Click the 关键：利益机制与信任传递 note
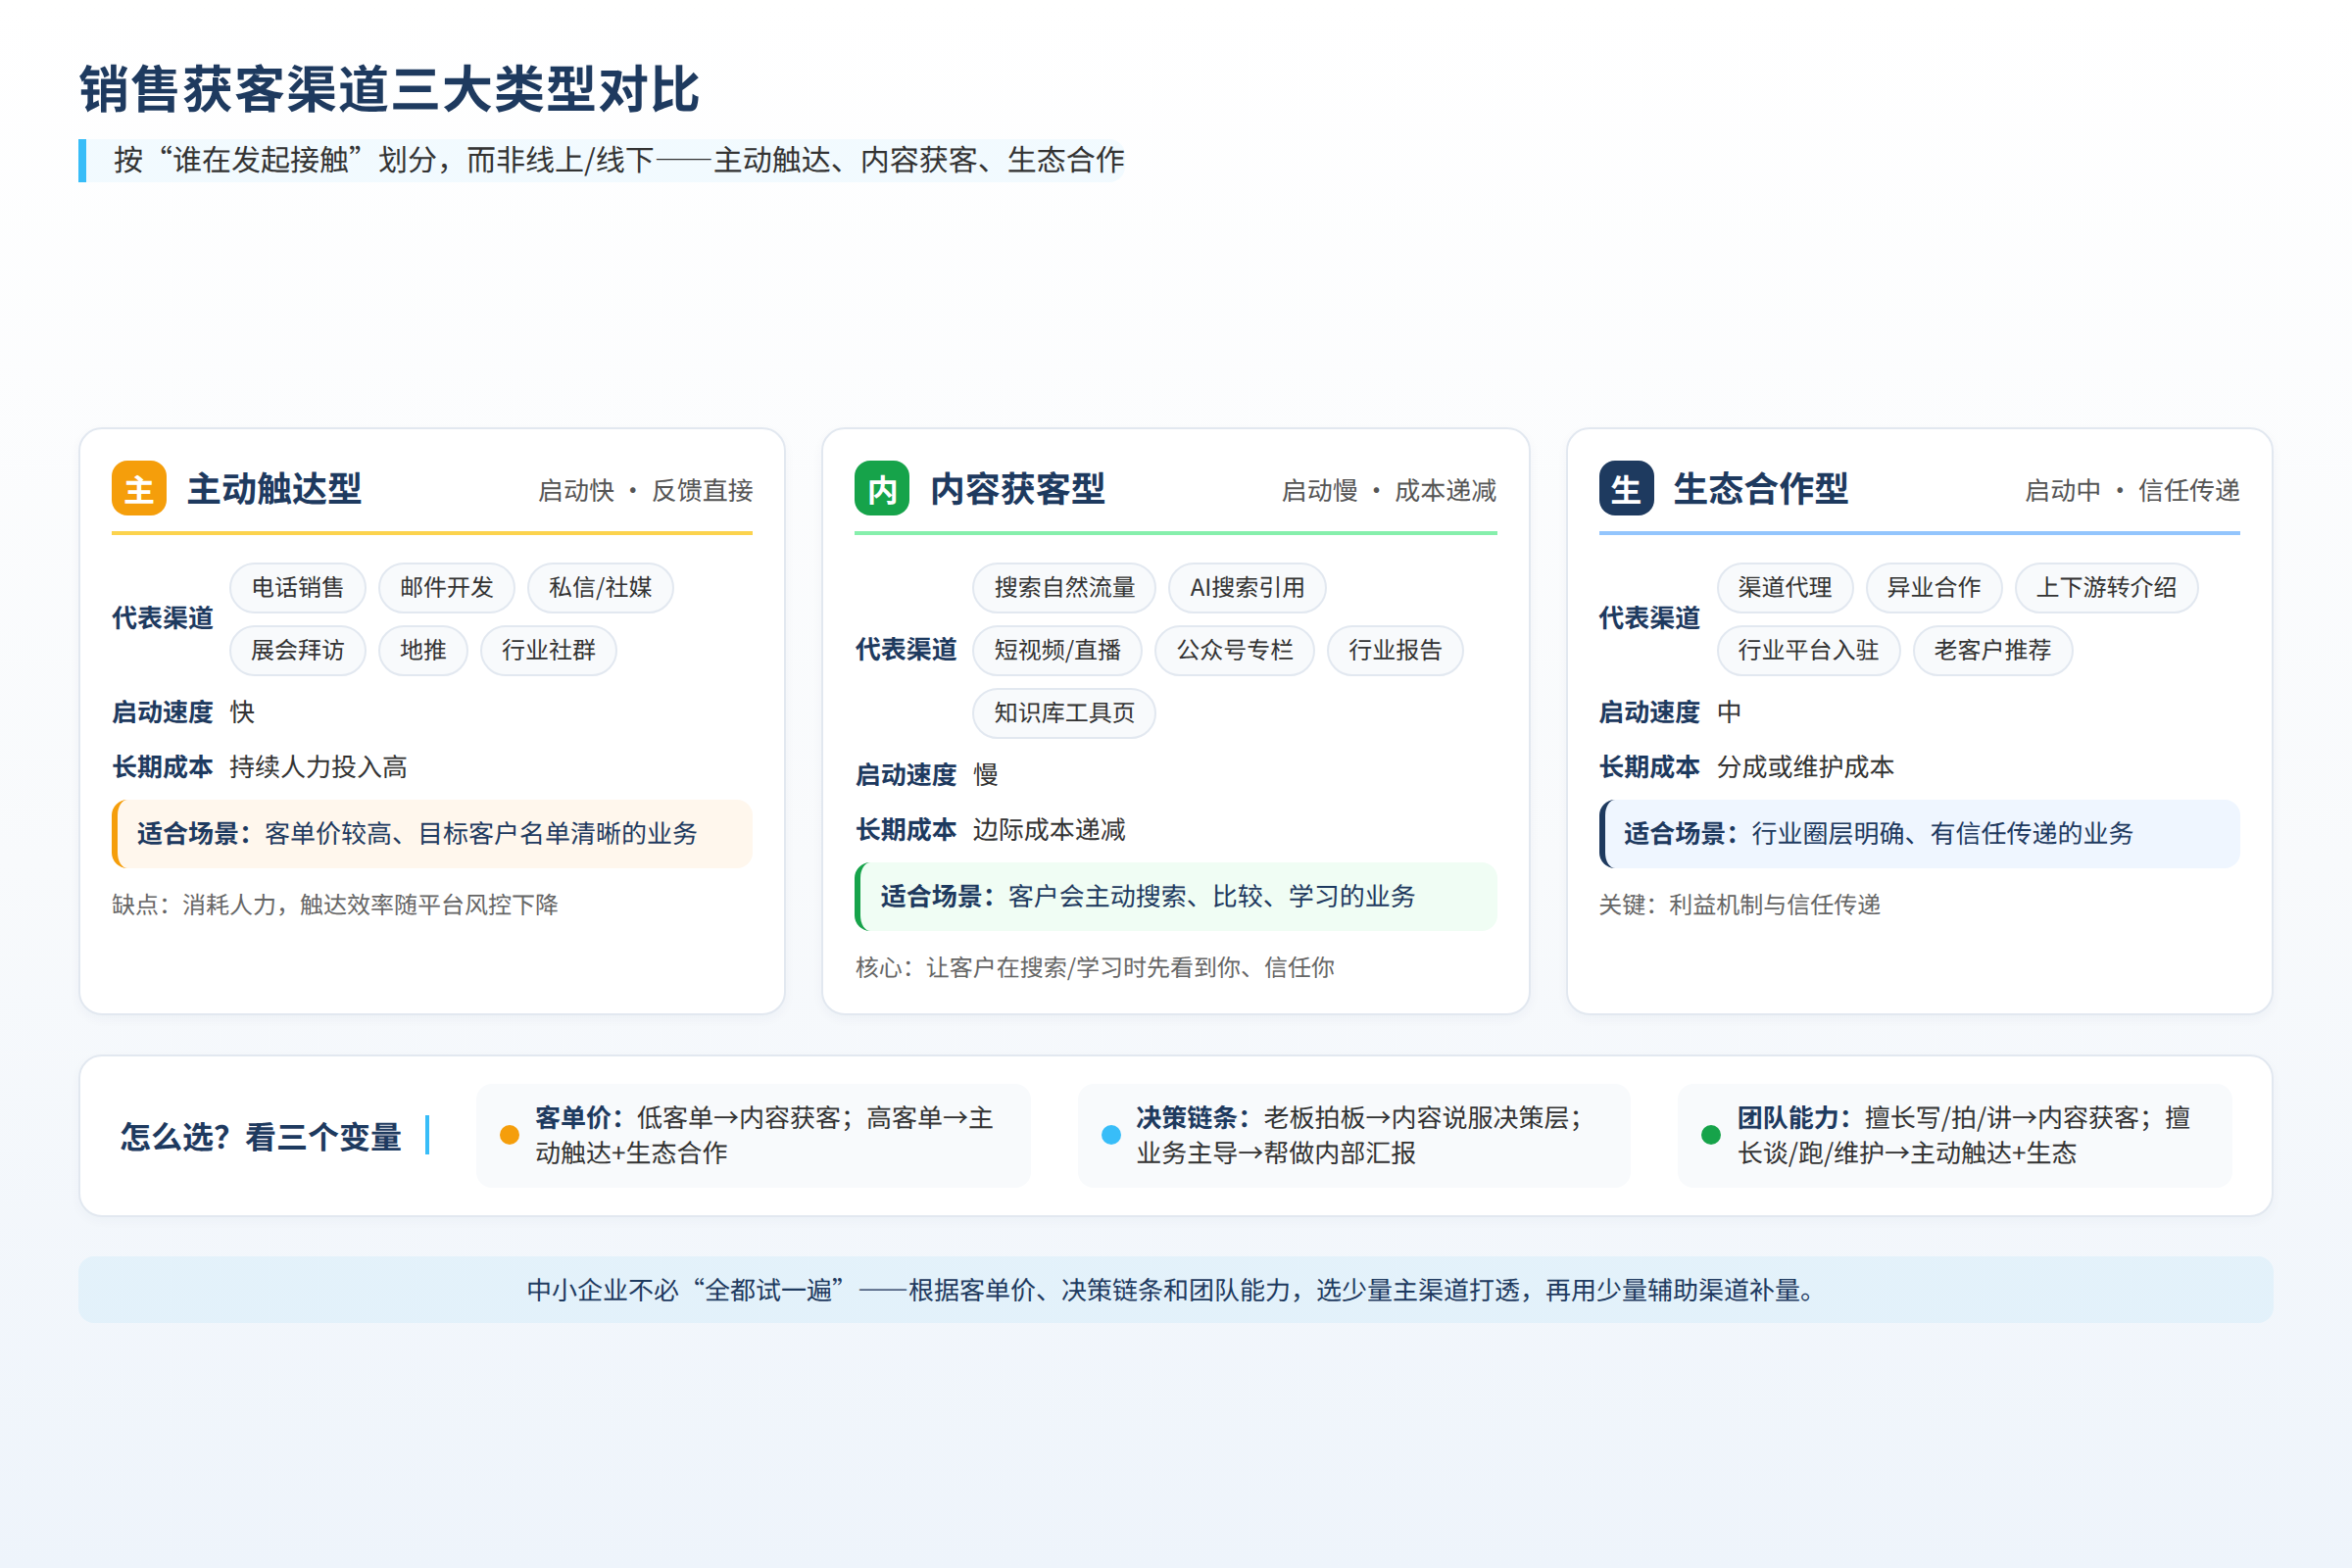The width and height of the screenshot is (2352, 1568). pos(1740,905)
